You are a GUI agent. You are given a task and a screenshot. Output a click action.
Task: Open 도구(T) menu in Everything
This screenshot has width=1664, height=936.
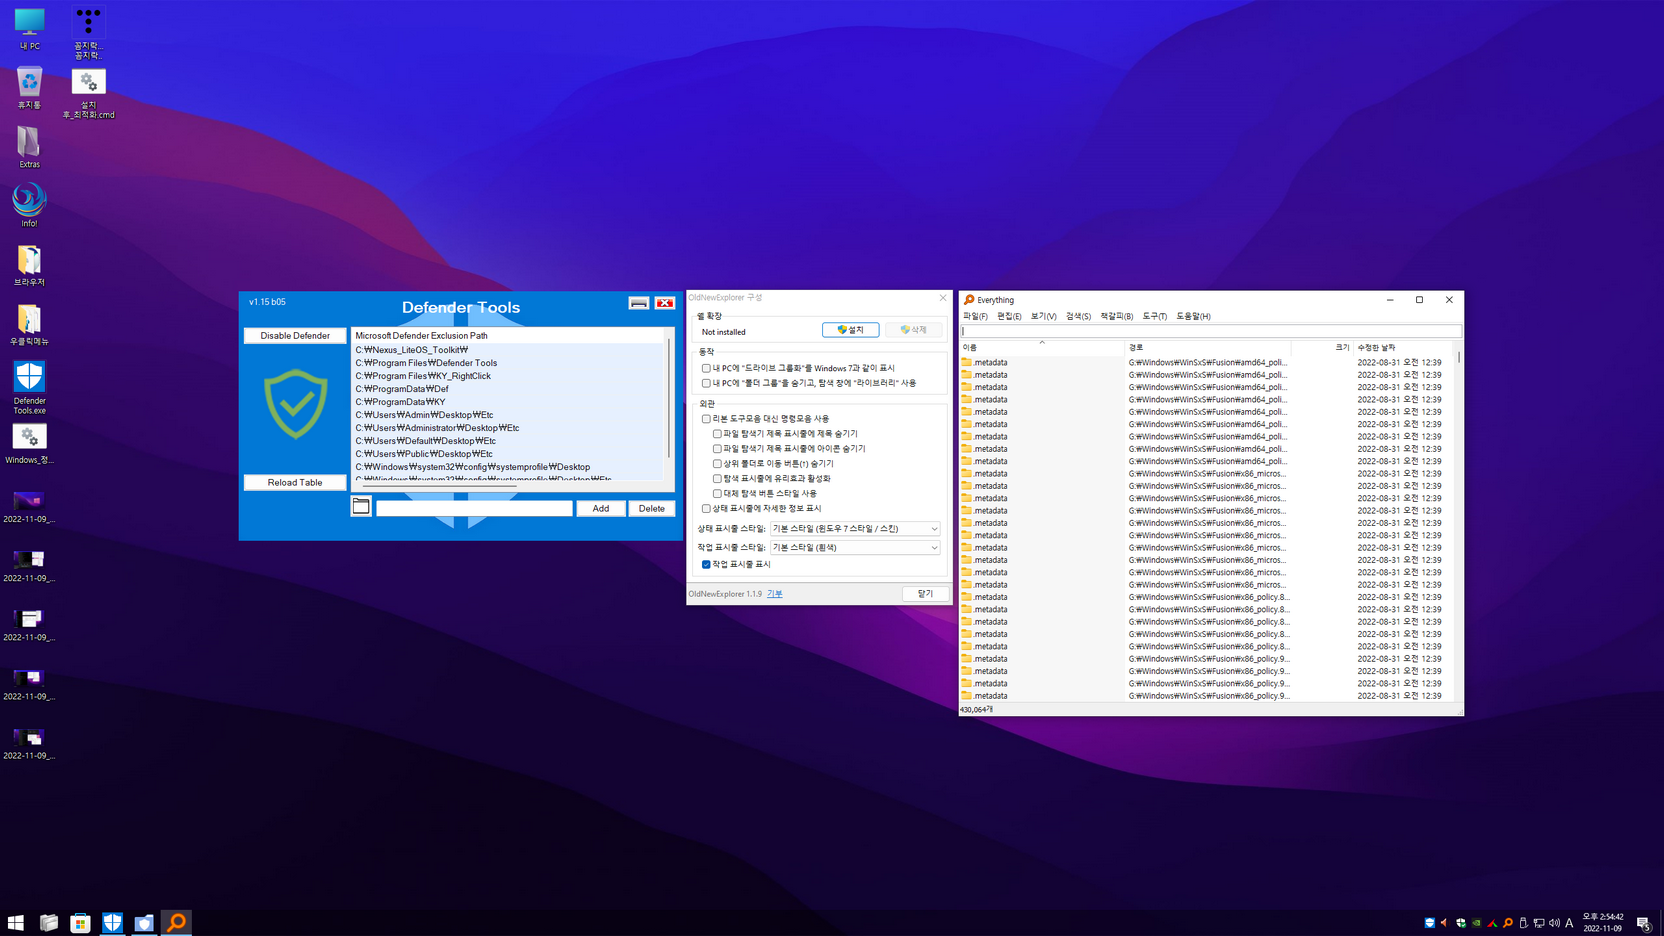[x=1154, y=316]
